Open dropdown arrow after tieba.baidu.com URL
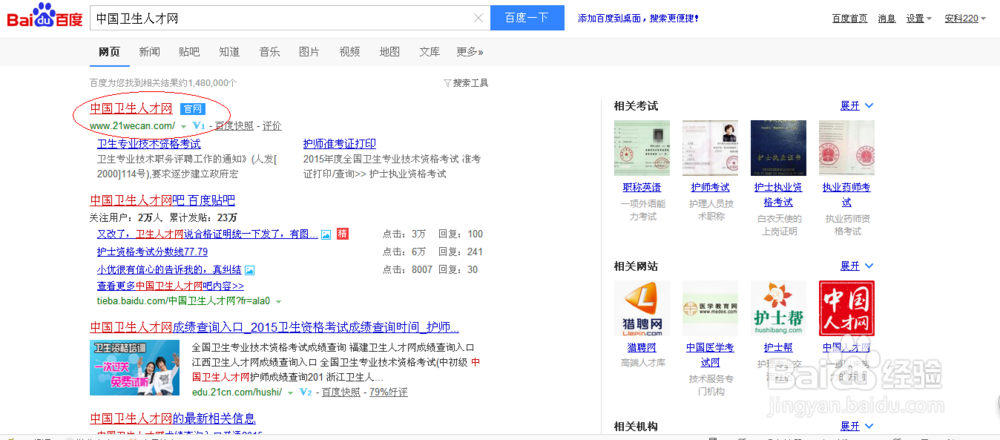 279,301
